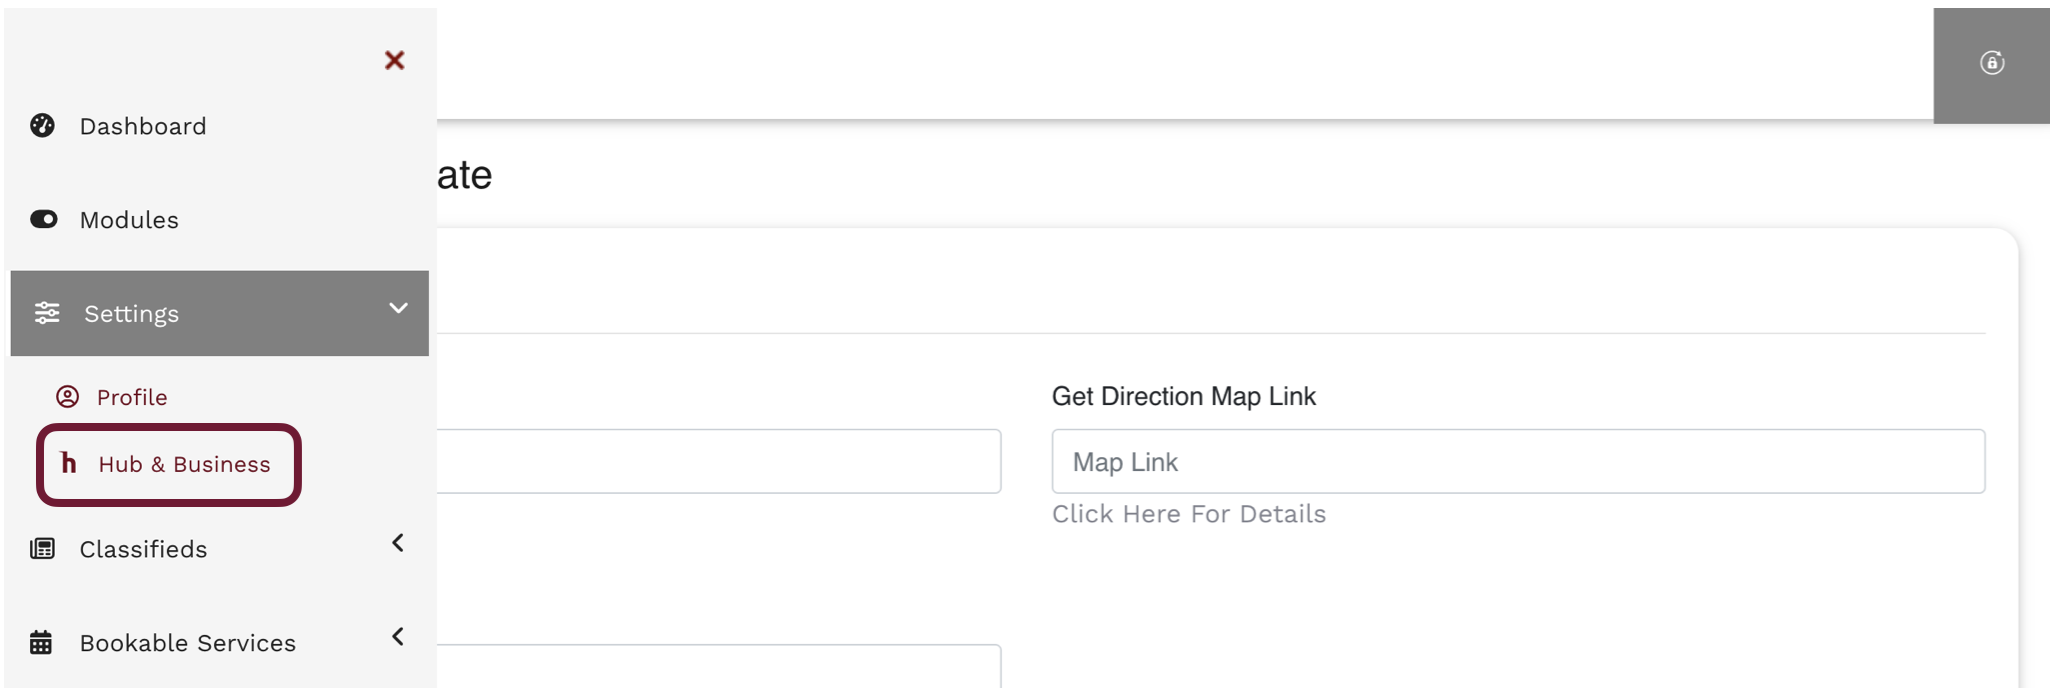This screenshot has width=2050, height=698.
Task: Focus the input field left of Map Link
Action: point(718,461)
